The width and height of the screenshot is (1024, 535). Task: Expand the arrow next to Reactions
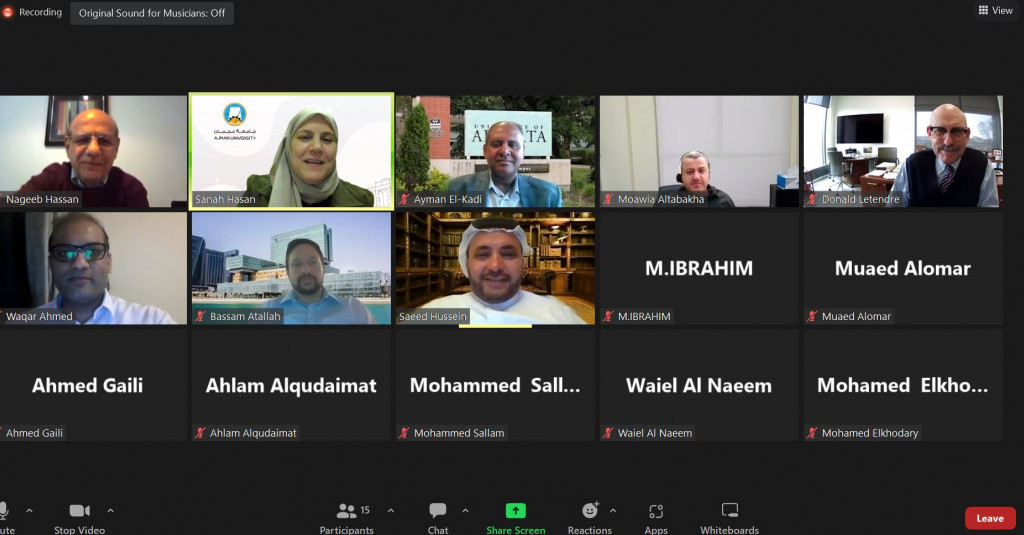tap(613, 510)
